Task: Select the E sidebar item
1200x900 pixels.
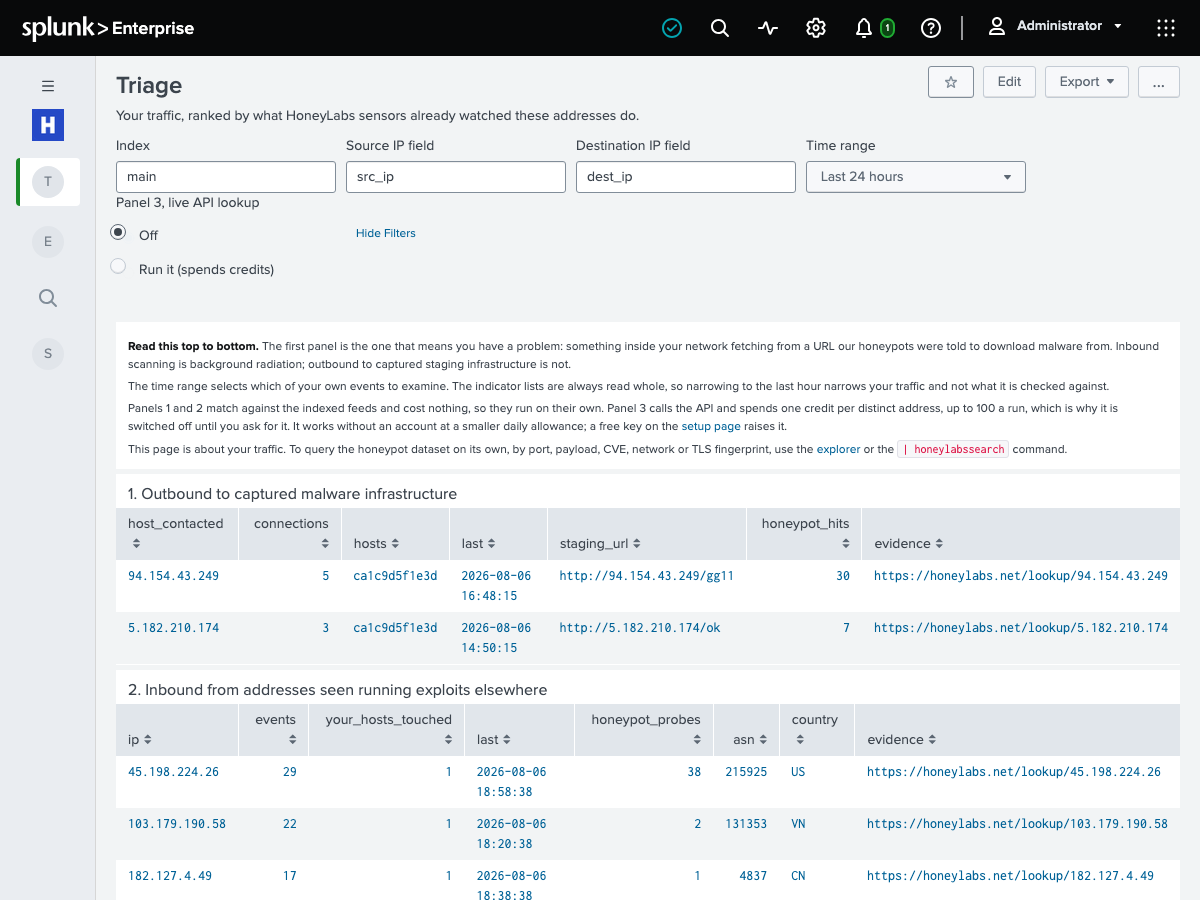Action: [x=48, y=241]
